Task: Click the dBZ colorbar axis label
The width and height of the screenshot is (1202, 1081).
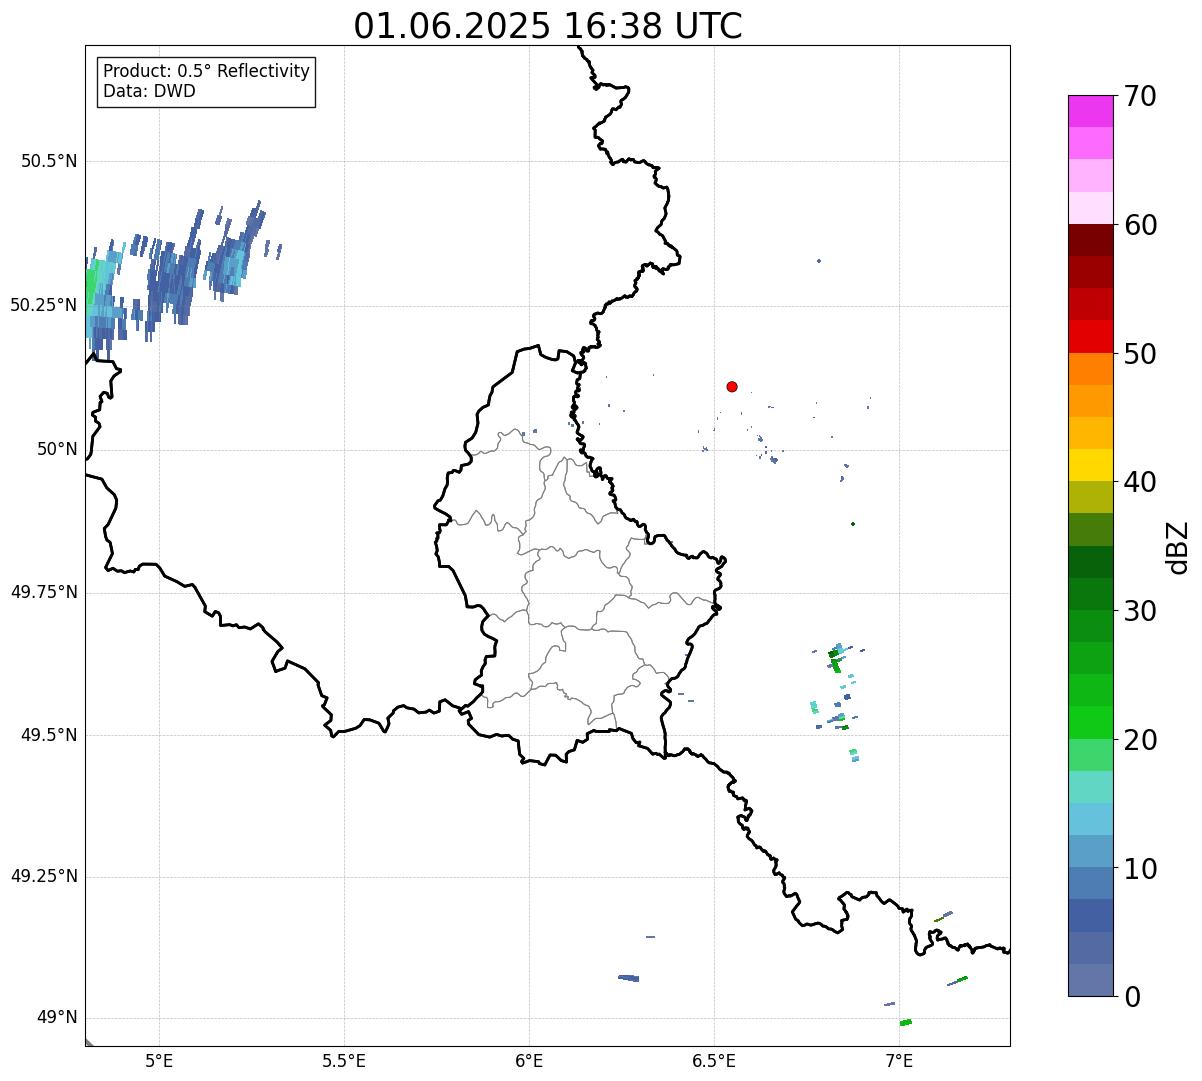Action: click(1178, 547)
